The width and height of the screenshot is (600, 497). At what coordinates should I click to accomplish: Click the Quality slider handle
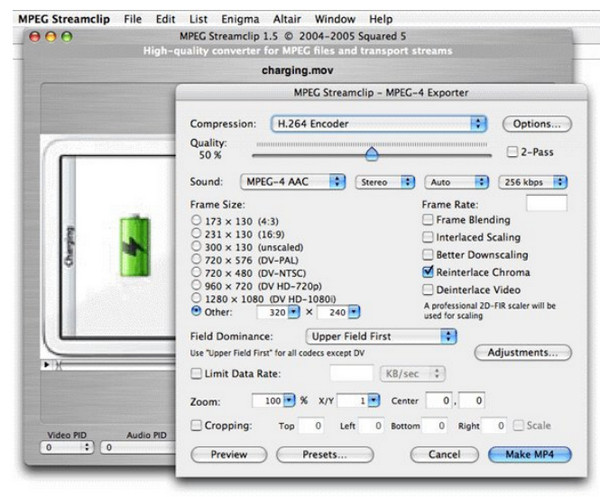pos(372,154)
